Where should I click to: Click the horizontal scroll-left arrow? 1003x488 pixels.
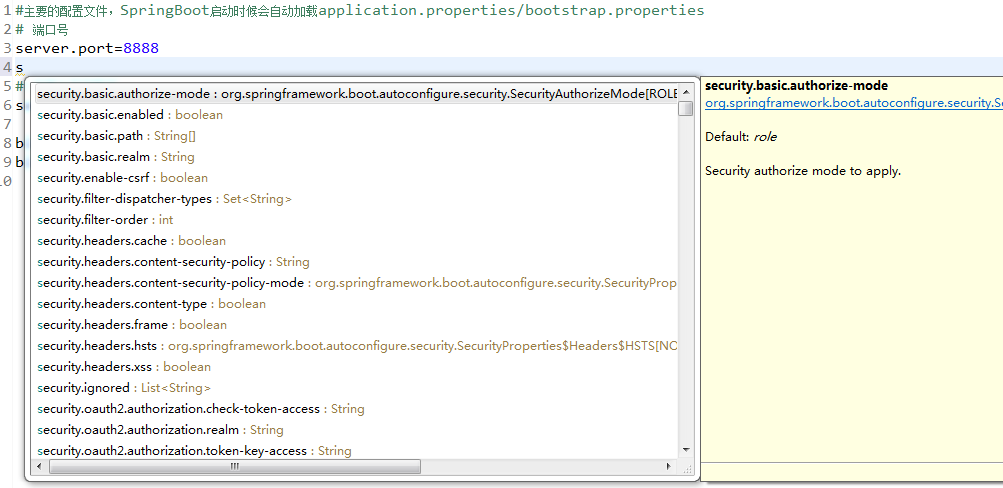tap(39, 467)
